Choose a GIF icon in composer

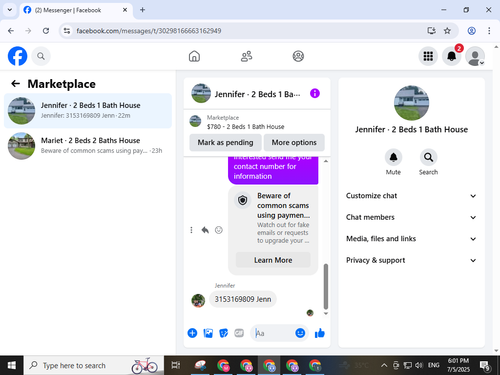[x=239, y=333]
